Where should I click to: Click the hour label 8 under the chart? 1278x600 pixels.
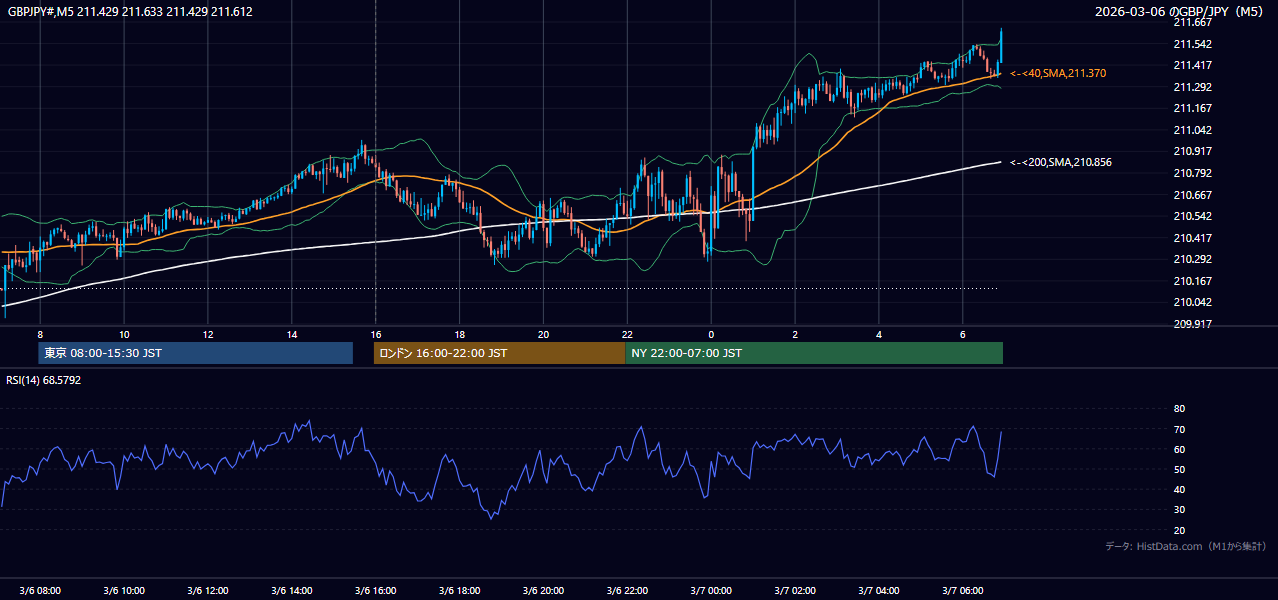40,334
